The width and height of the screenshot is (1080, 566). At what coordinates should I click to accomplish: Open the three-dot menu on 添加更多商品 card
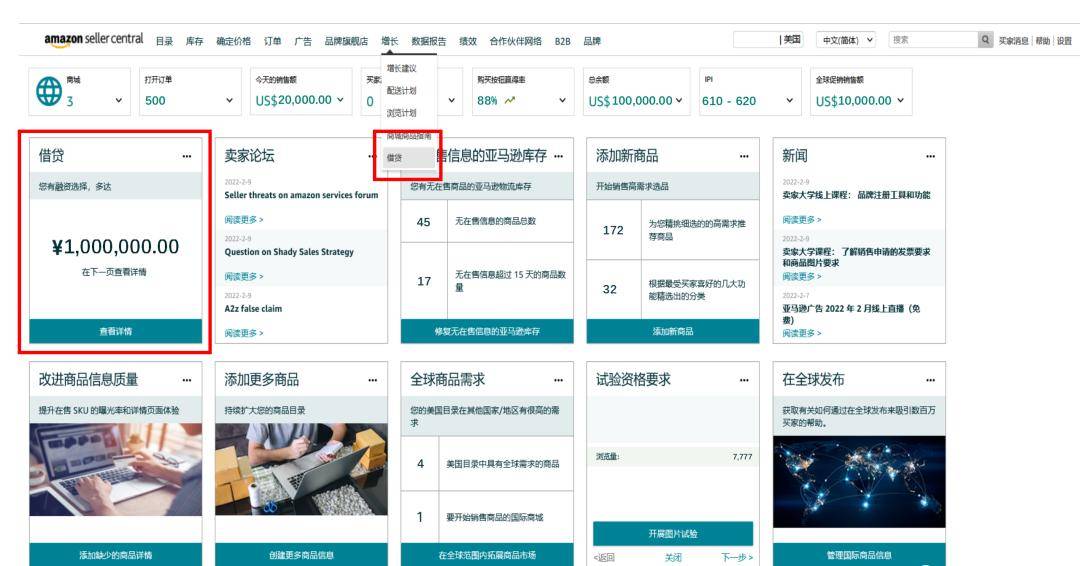(x=373, y=380)
